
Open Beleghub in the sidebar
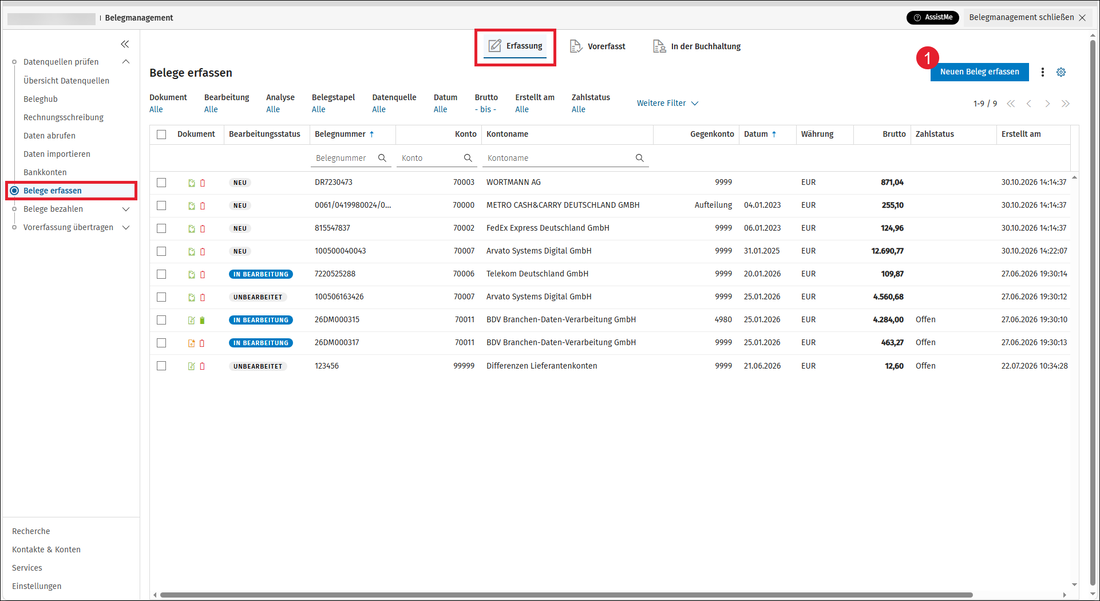click(41, 99)
